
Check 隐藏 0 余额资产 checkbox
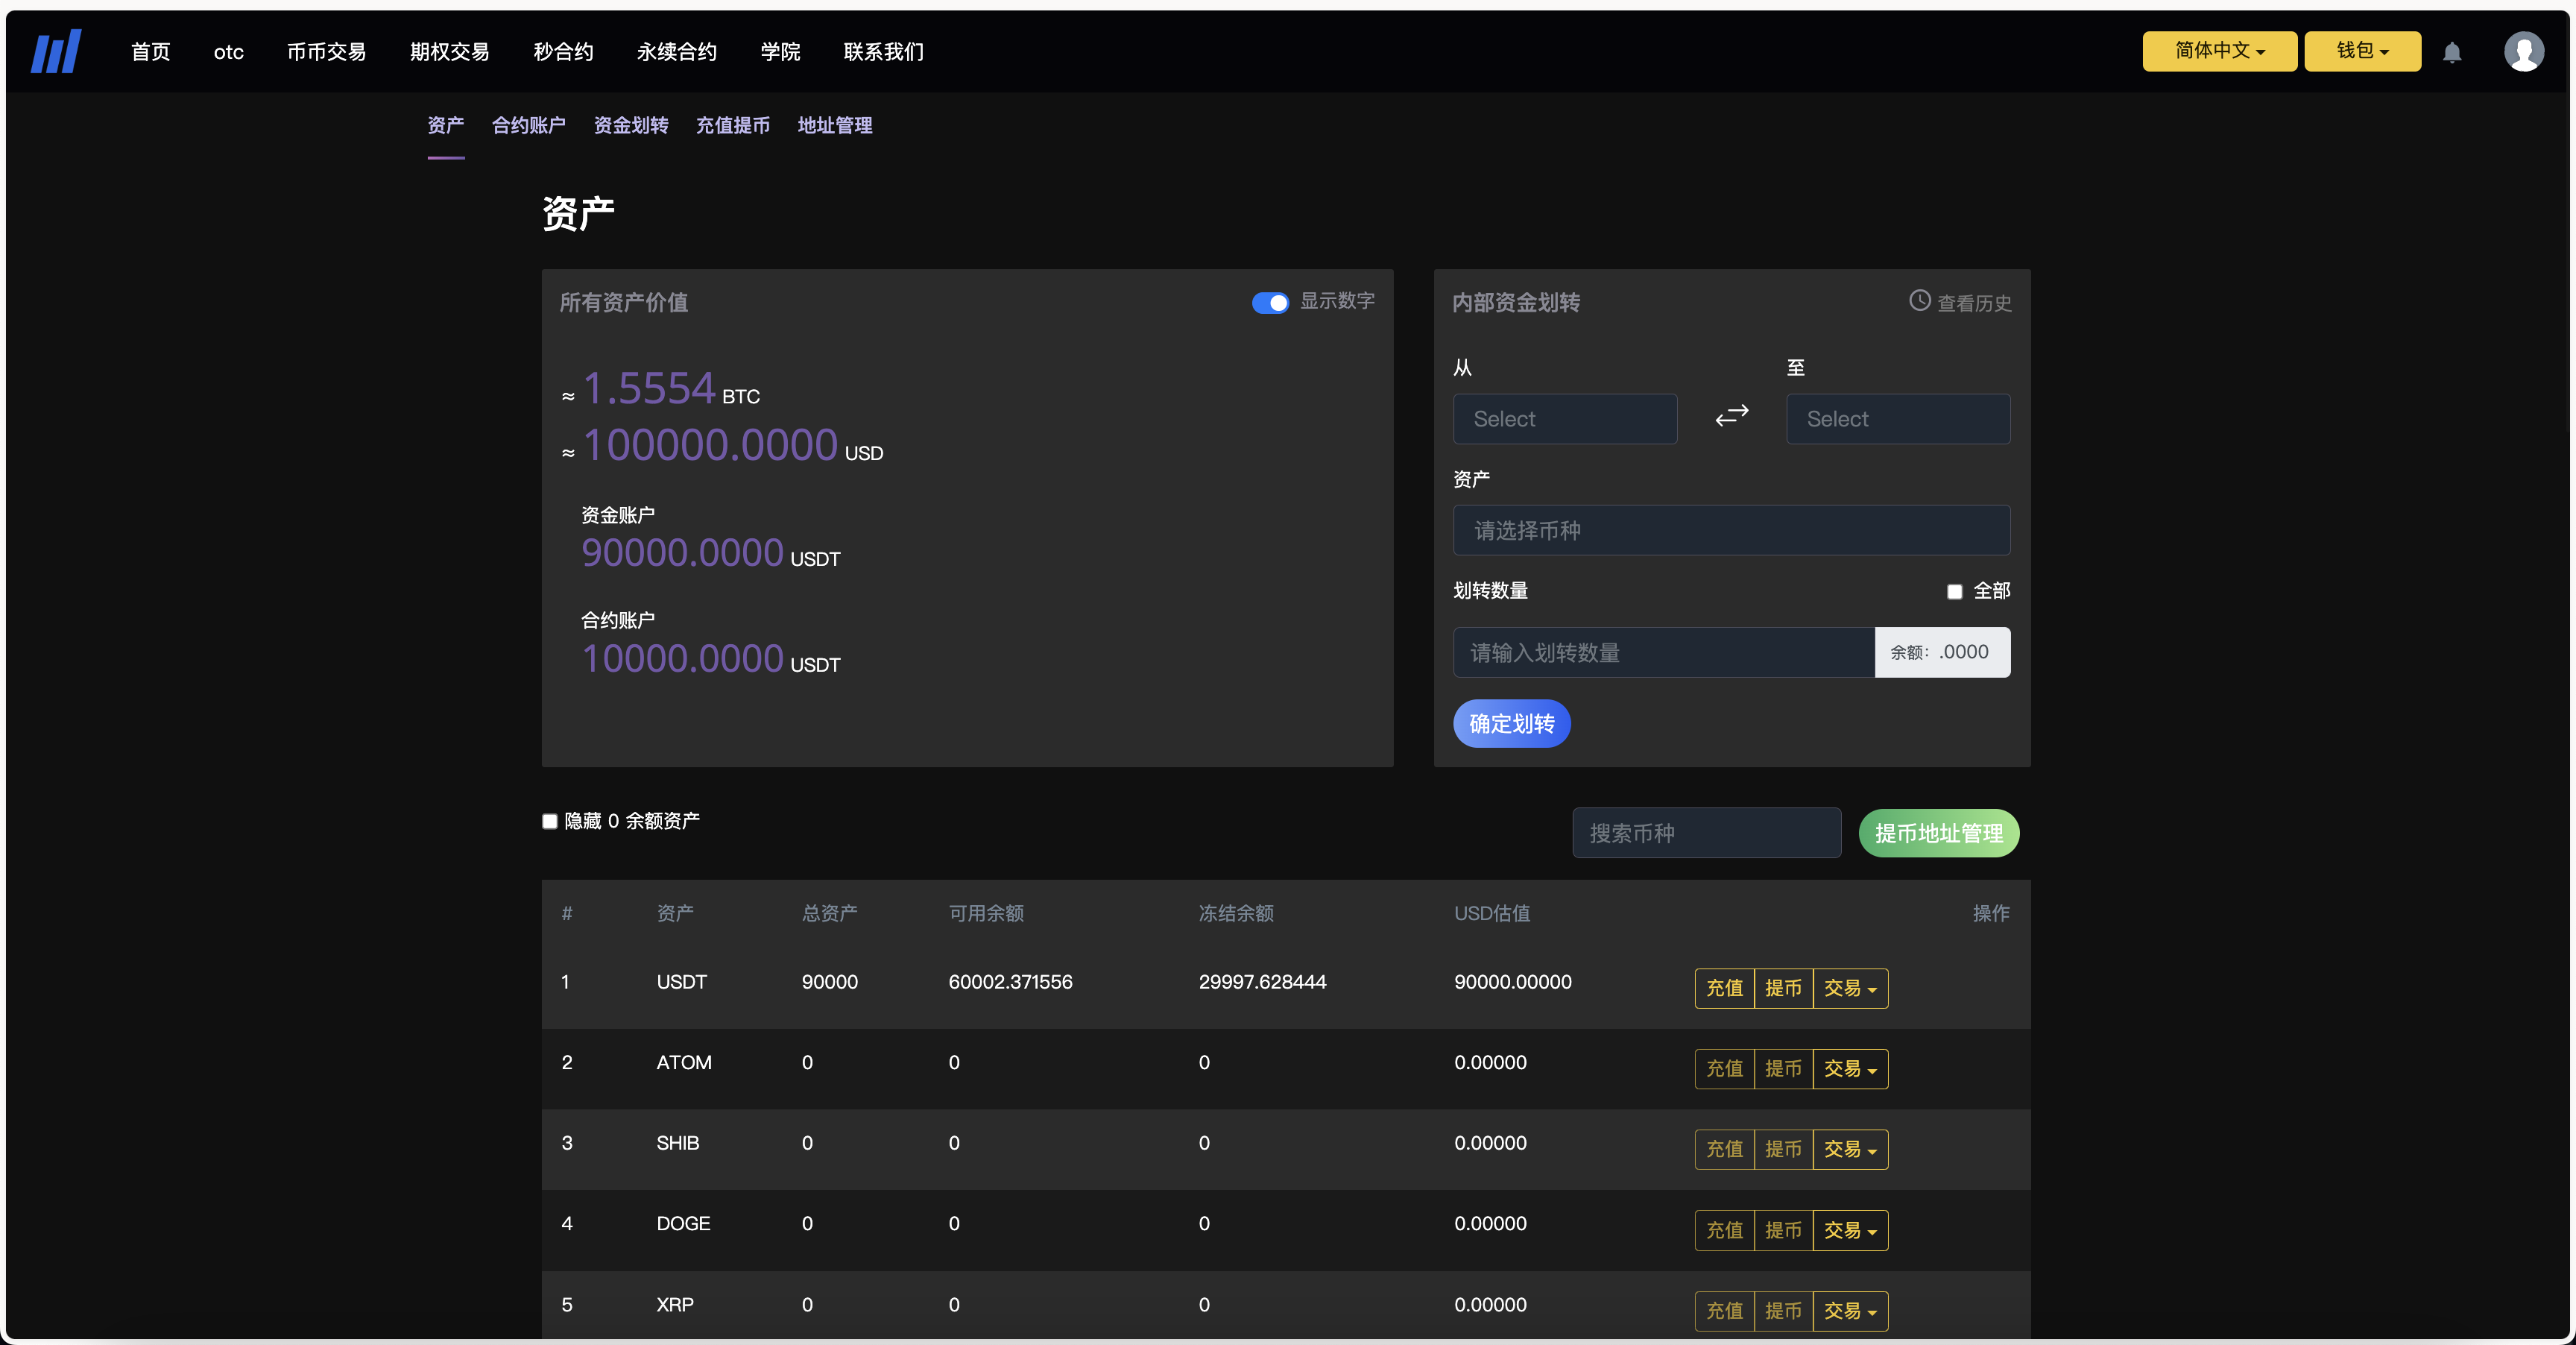pyautogui.click(x=550, y=821)
